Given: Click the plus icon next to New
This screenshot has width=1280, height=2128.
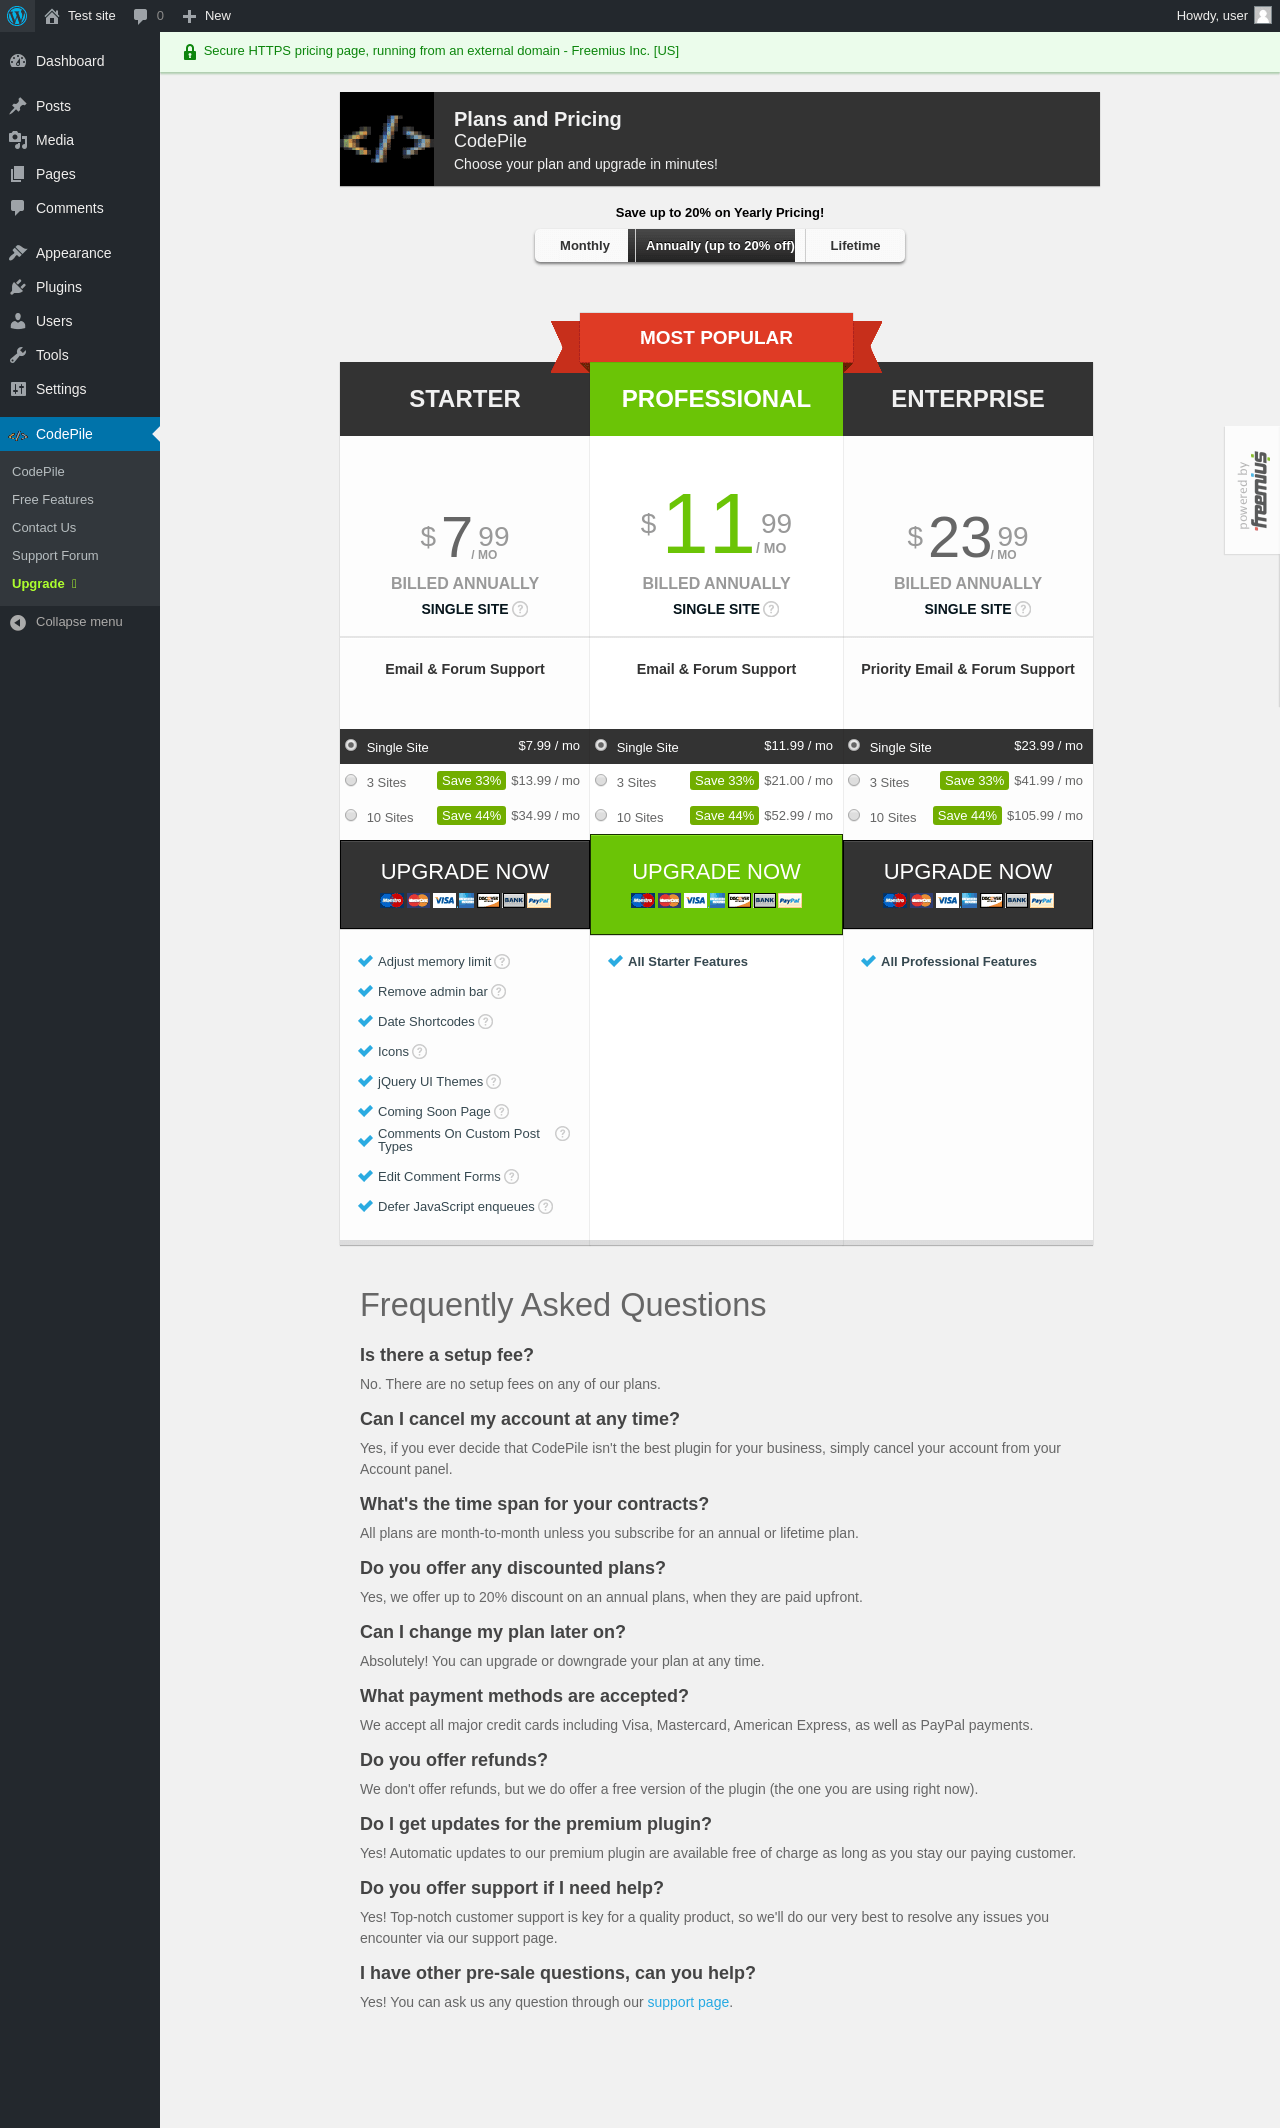Looking at the screenshot, I should (189, 16).
